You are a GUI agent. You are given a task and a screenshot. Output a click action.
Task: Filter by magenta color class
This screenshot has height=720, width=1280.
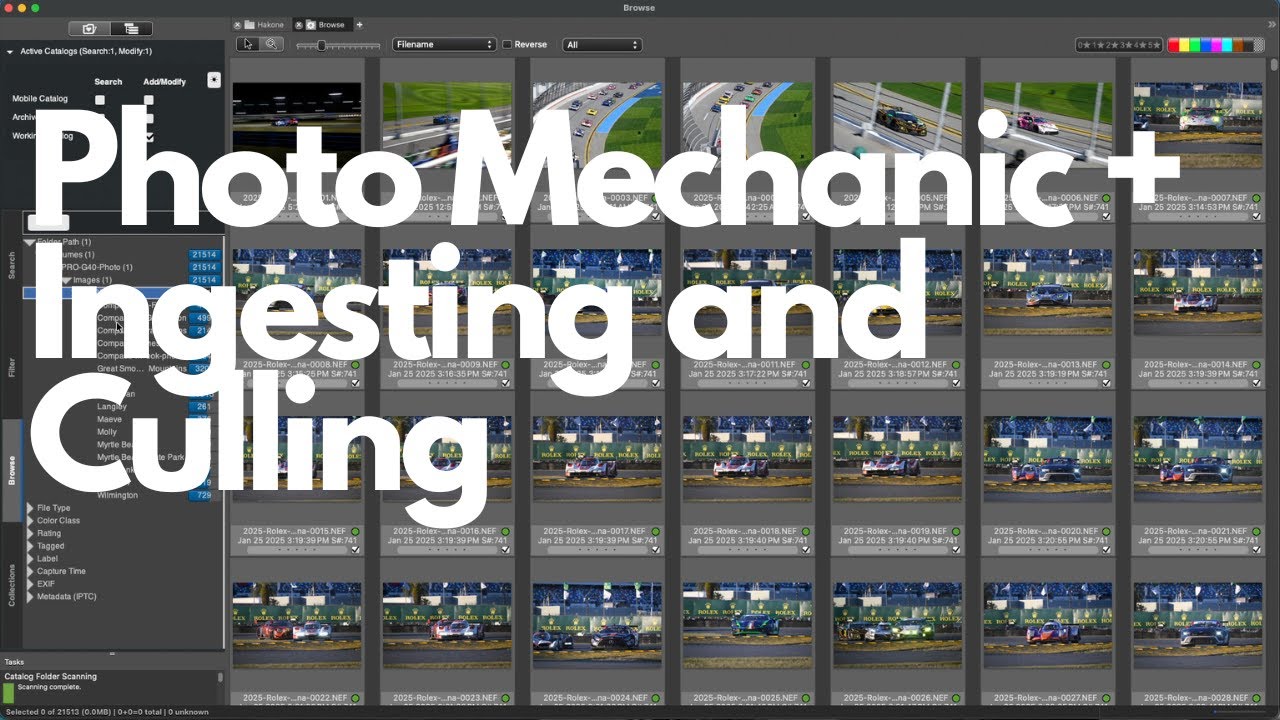pyautogui.click(x=1217, y=45)
